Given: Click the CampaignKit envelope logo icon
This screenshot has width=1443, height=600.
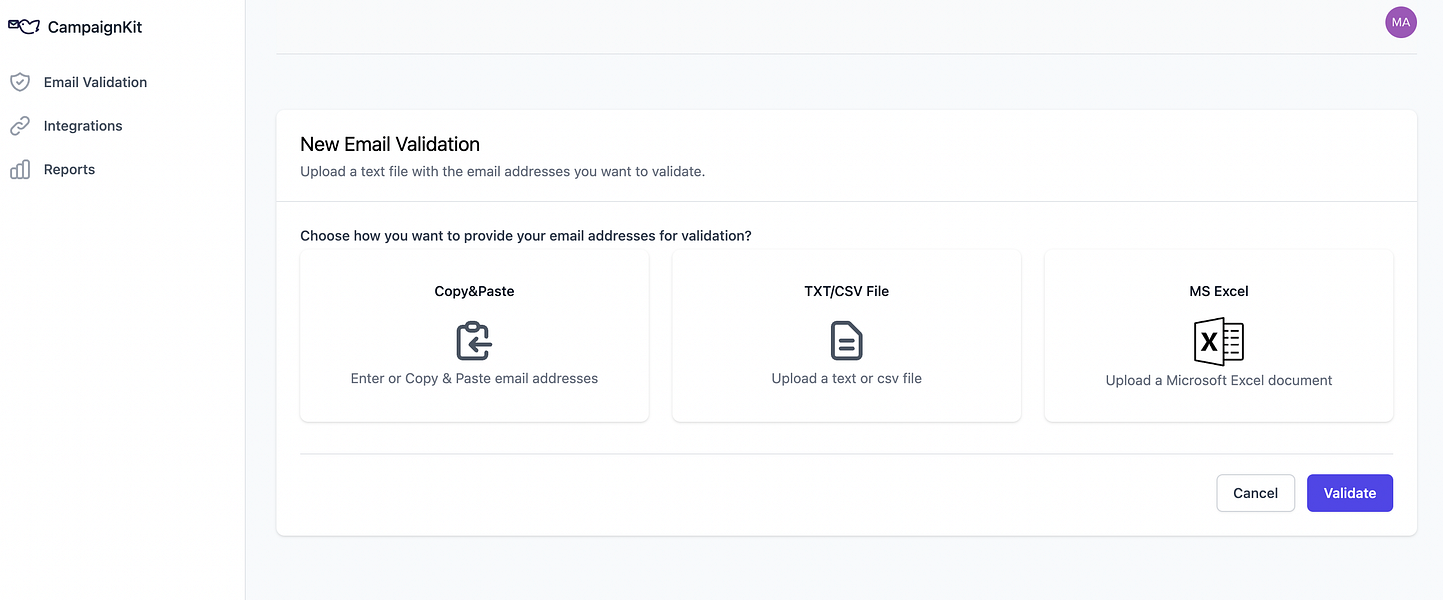Looking at the screenshot, I should (x=24, y=27).
